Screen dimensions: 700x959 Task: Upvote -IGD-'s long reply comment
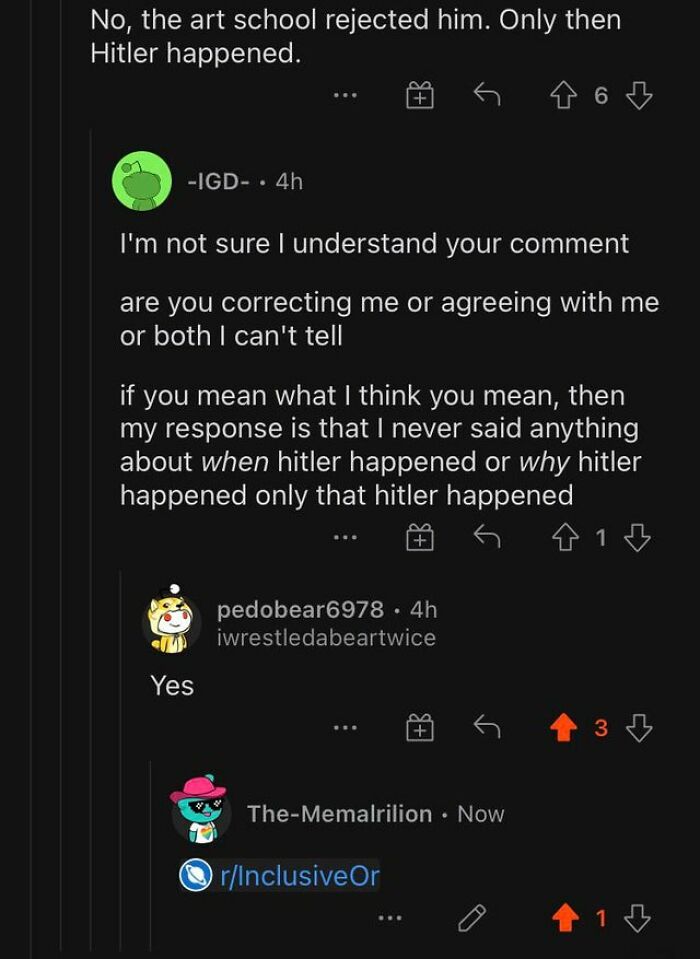pos(564,536)
